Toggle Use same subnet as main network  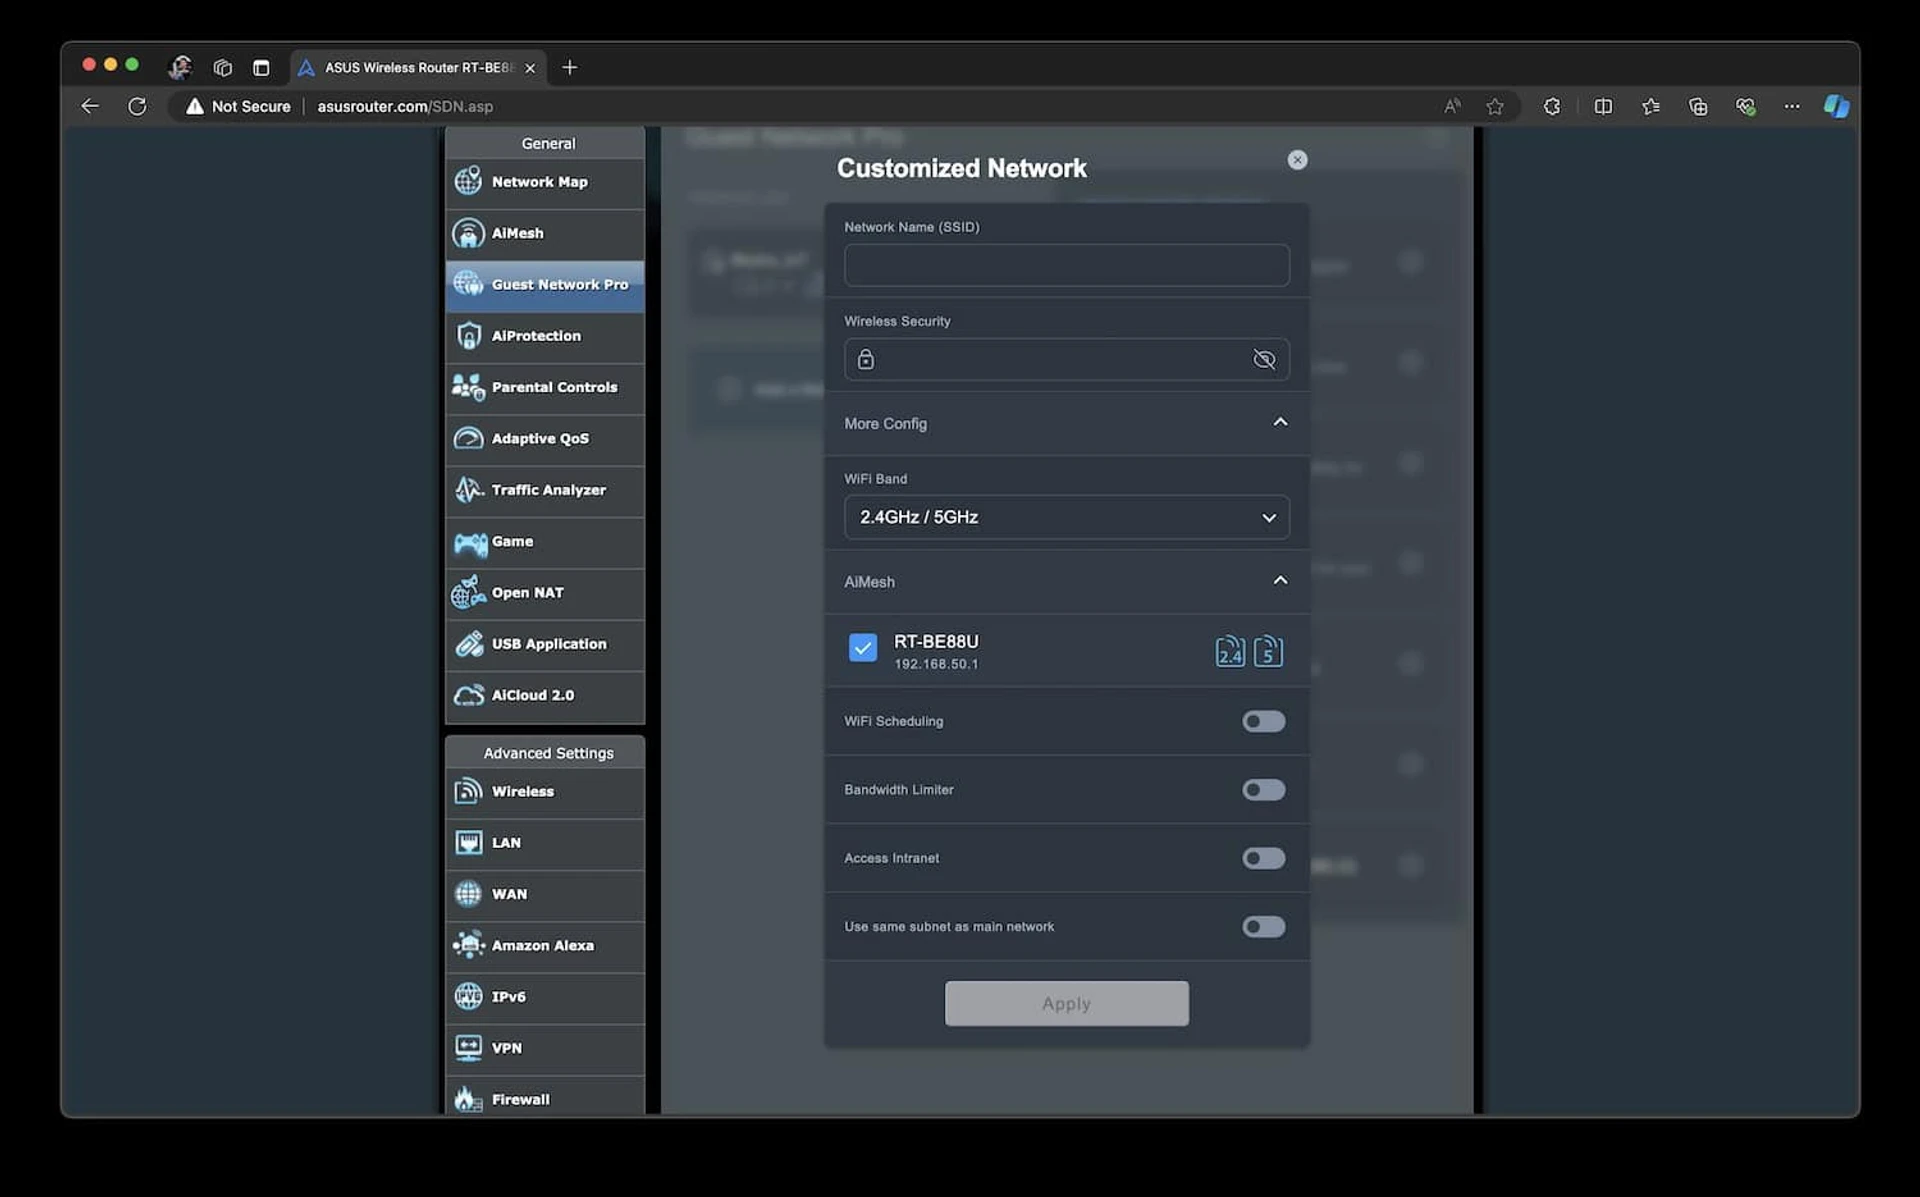(1264, 927)
